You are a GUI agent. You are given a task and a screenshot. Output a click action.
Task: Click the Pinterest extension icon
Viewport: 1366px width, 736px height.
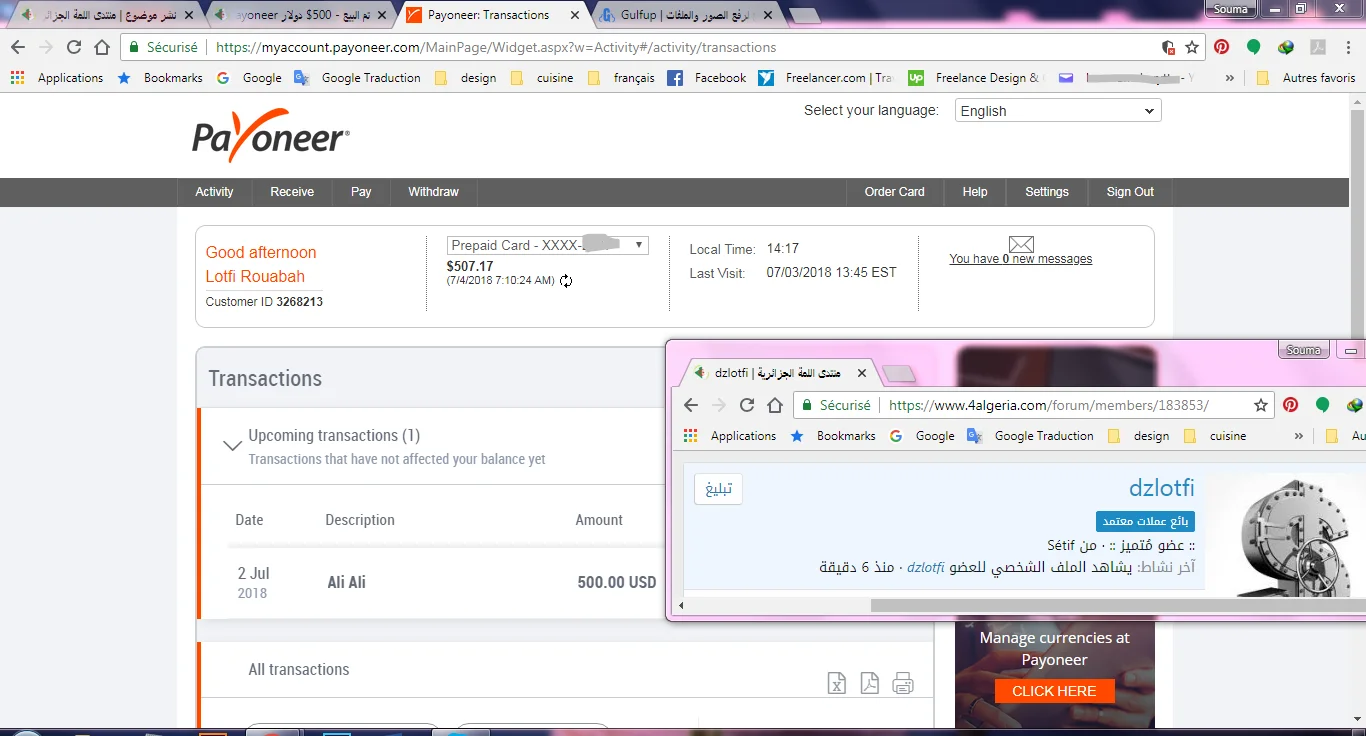[1220, 46]
